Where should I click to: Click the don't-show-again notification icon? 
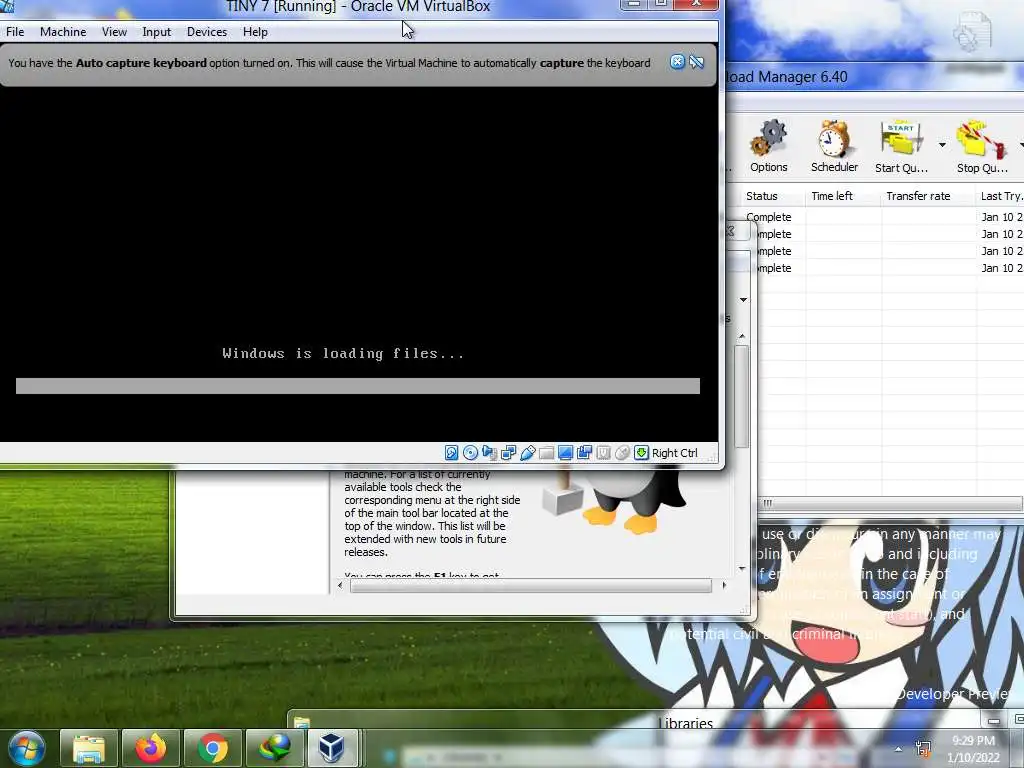(x=697, y=62)
